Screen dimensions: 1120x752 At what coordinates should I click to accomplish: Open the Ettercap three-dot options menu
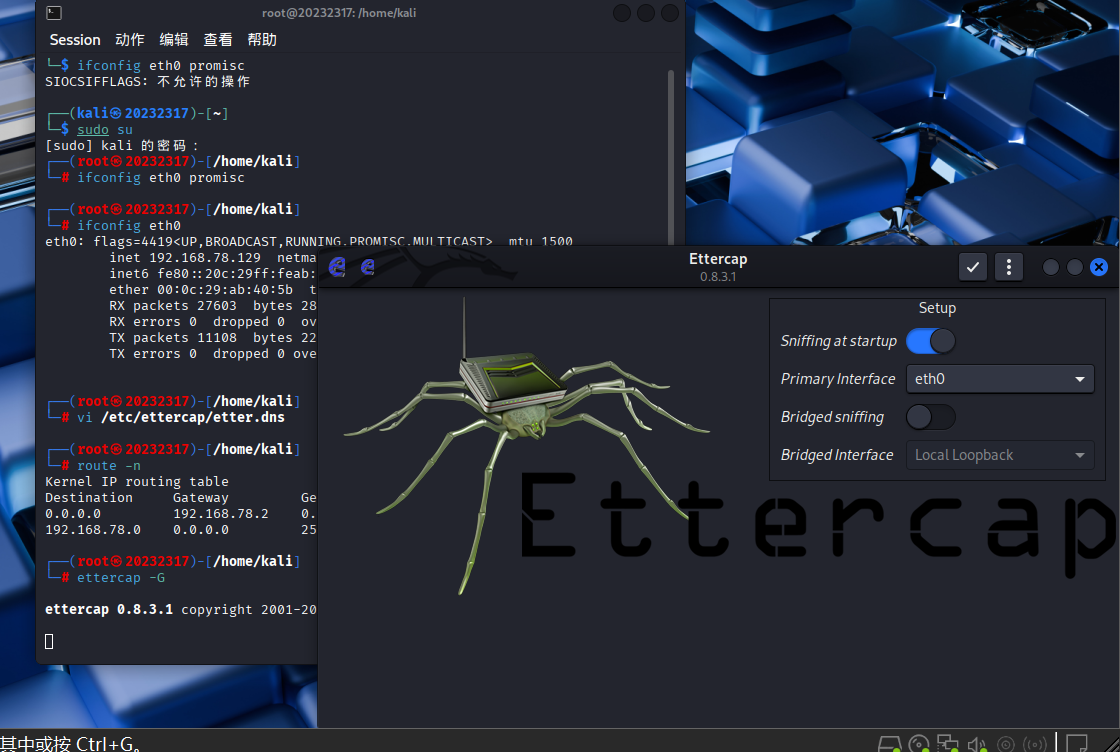[x=1009, y=267]
